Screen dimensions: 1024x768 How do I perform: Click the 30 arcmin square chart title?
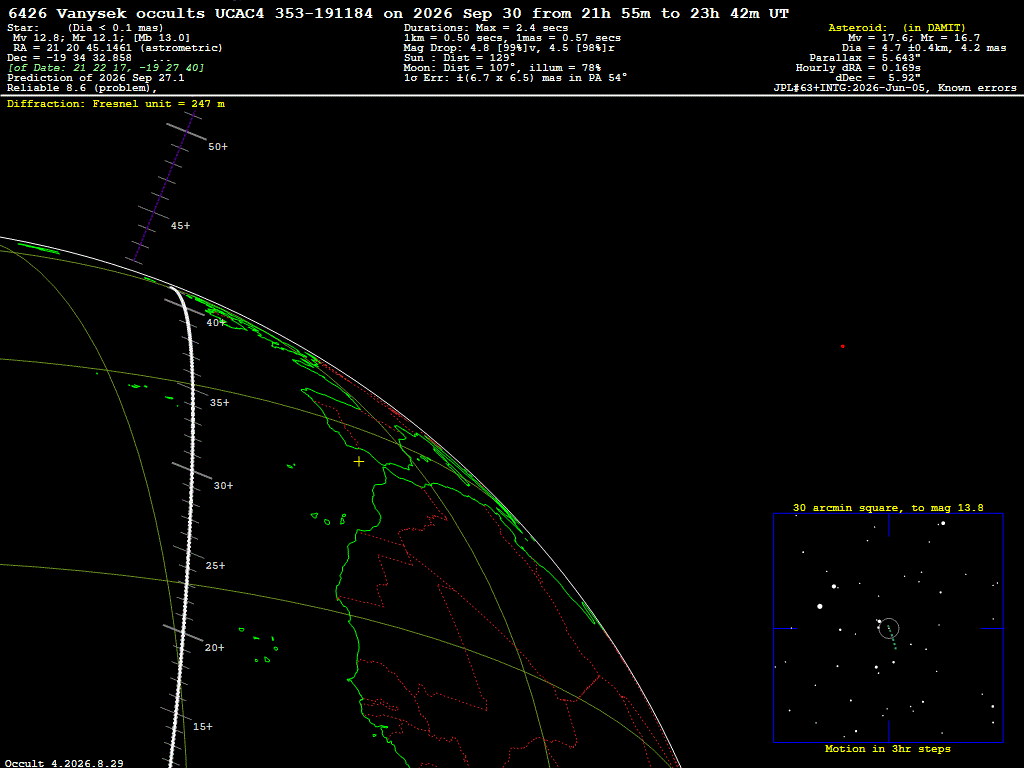click(888, 507)
